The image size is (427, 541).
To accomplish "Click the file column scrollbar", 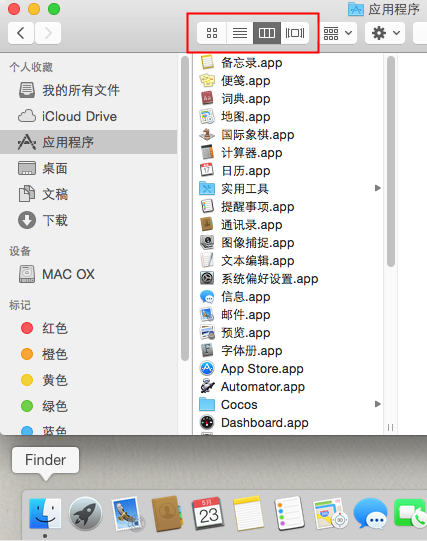I will [391, 161].
